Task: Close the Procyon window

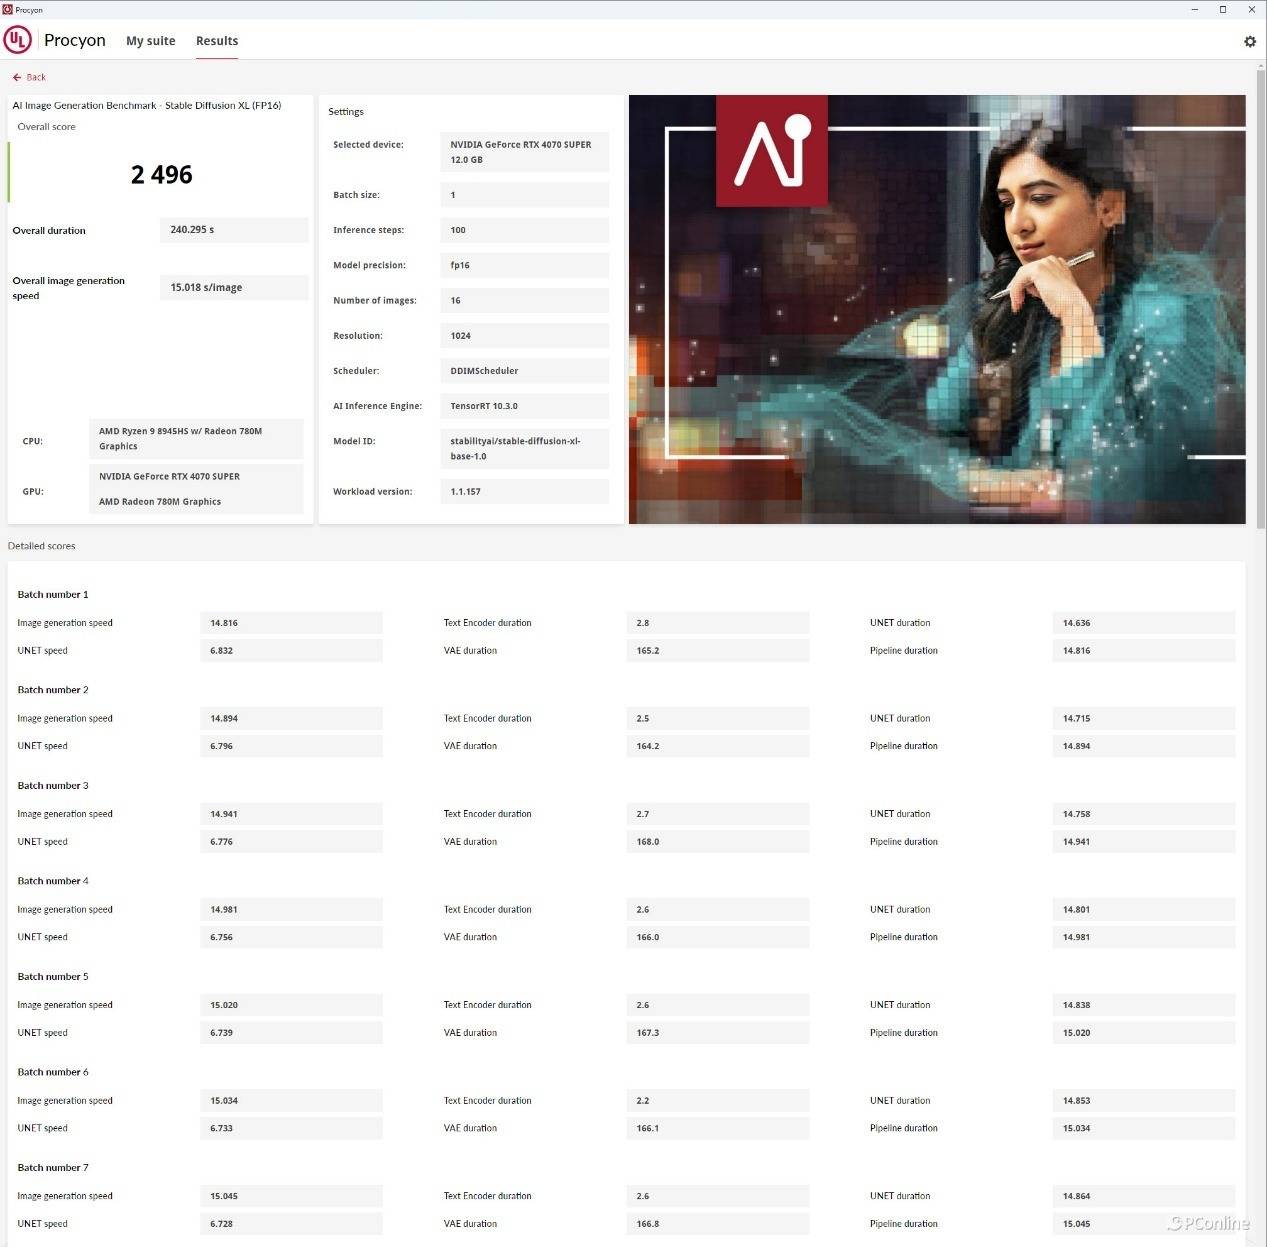Action: coord(1251,9)
